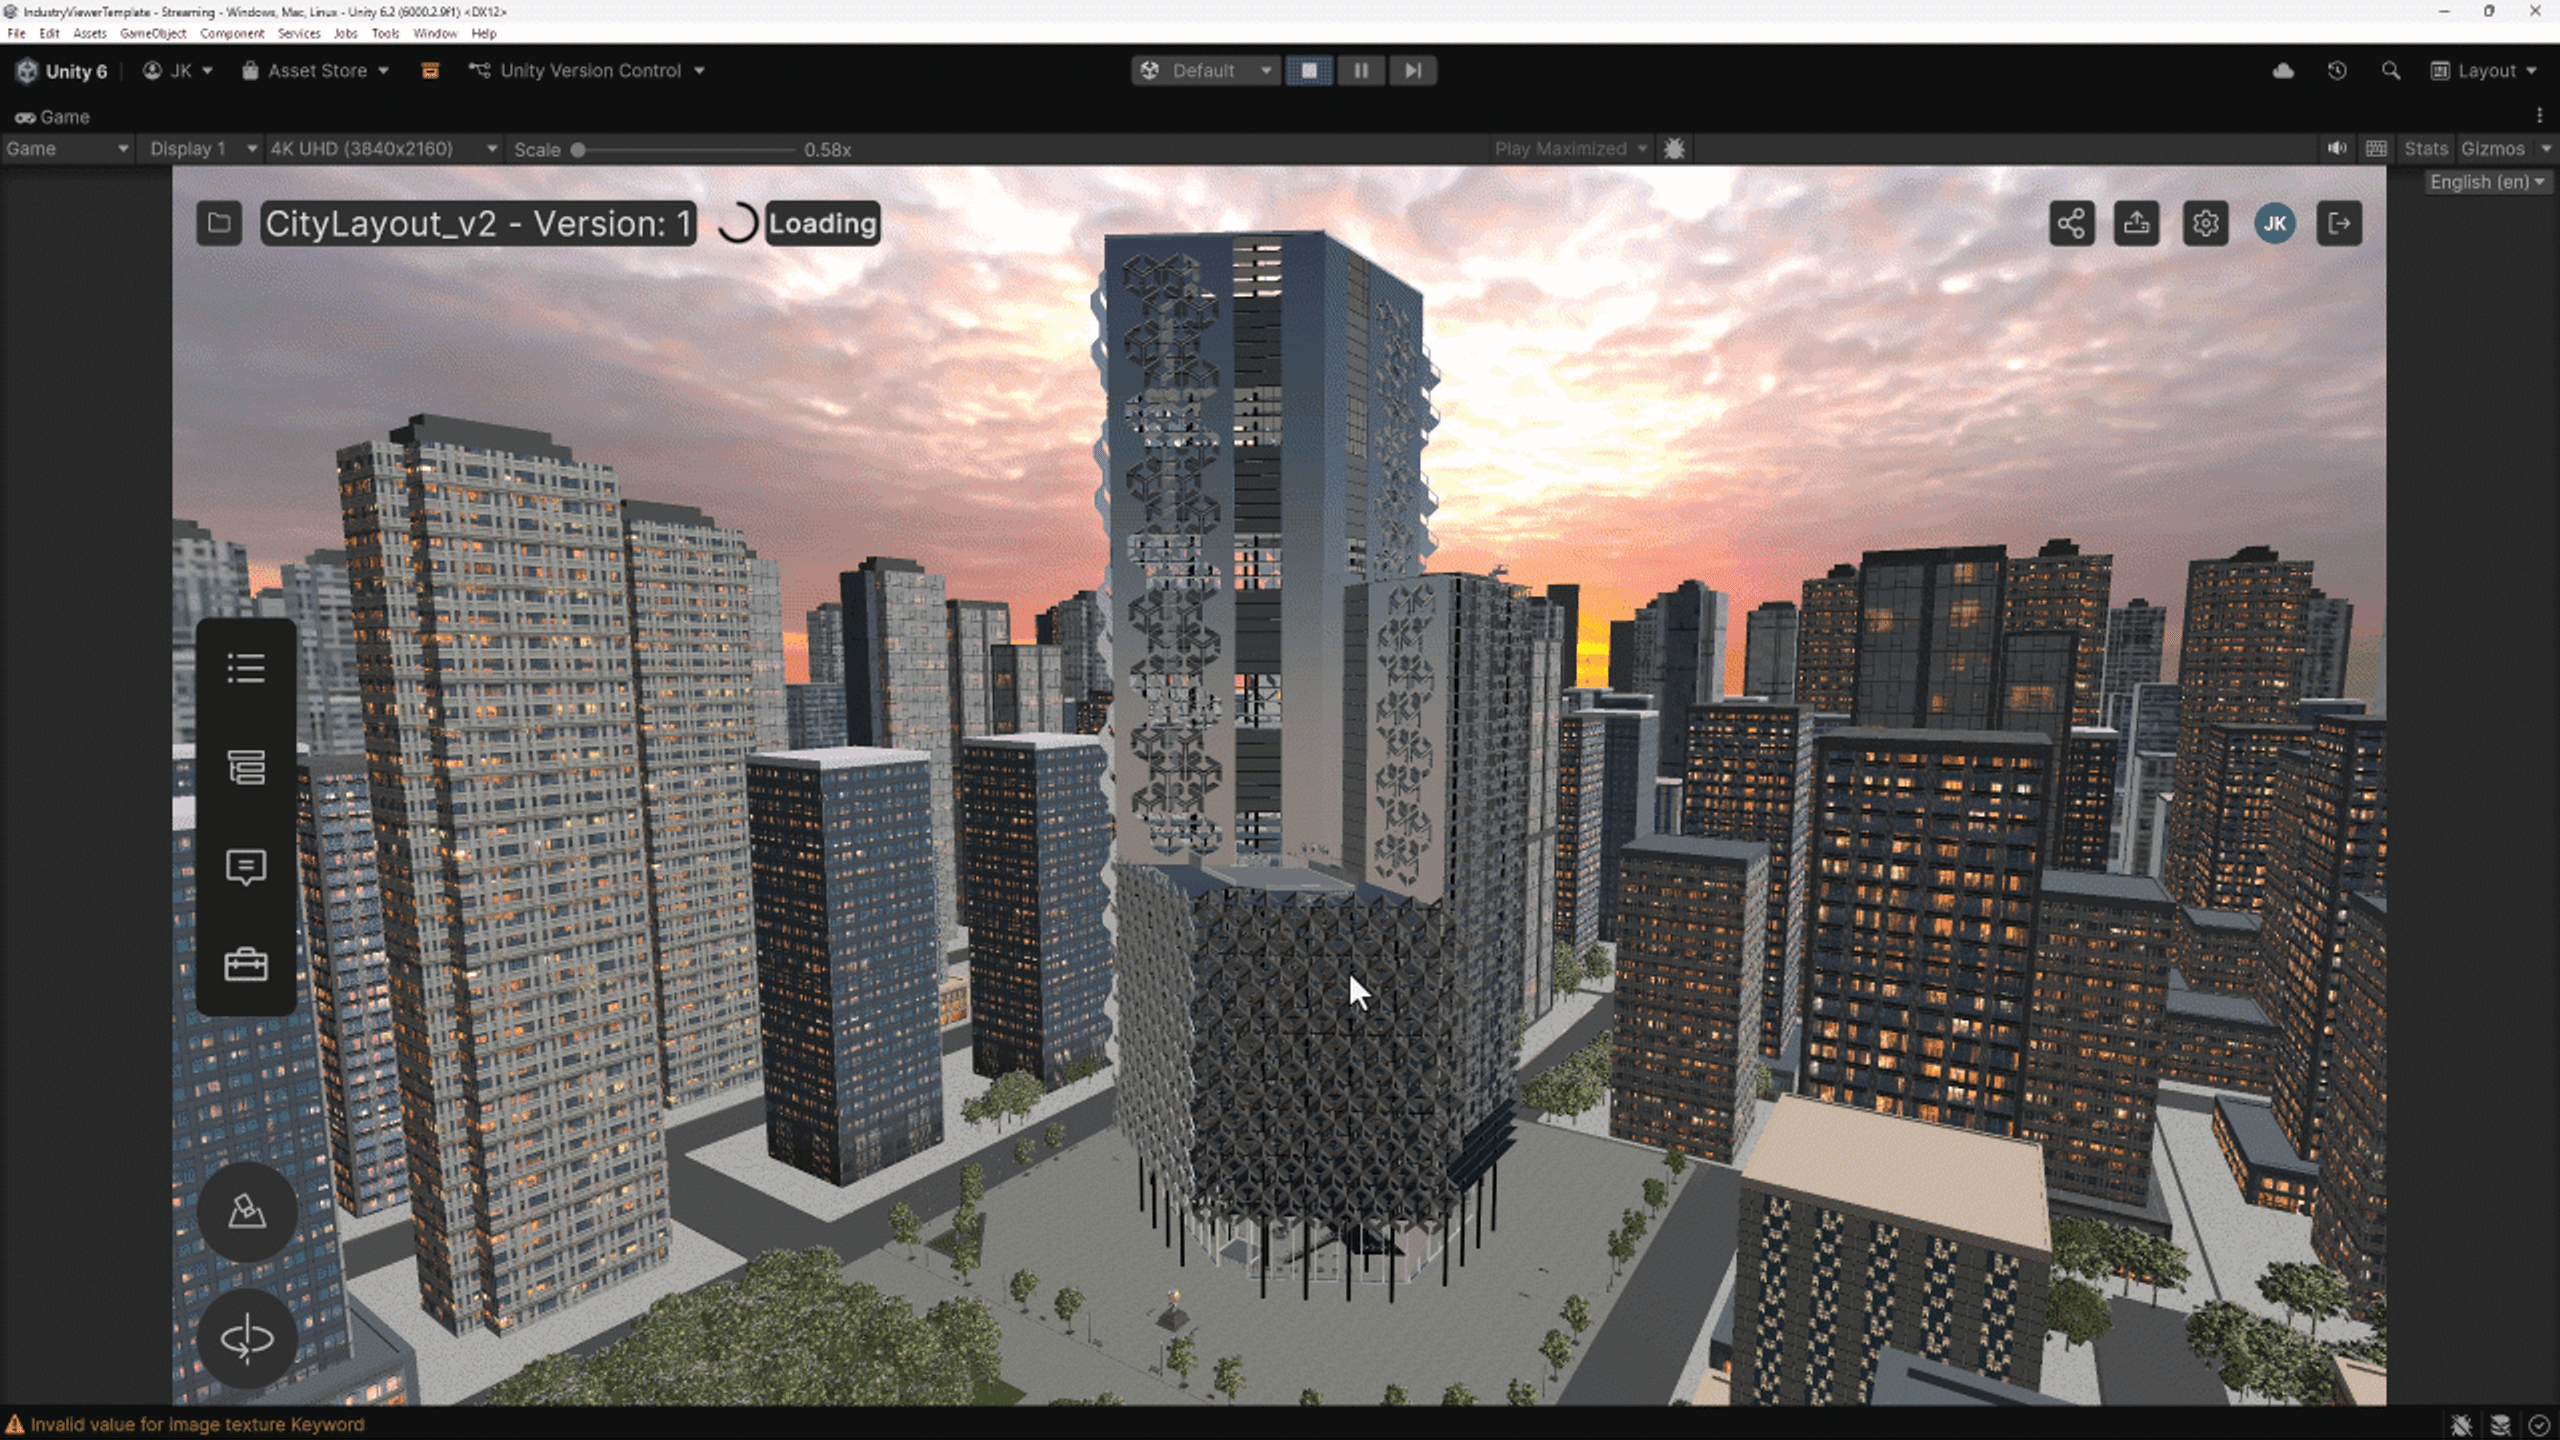
Task: Toggle the Stats overlay
Action: pos(2425,149)
